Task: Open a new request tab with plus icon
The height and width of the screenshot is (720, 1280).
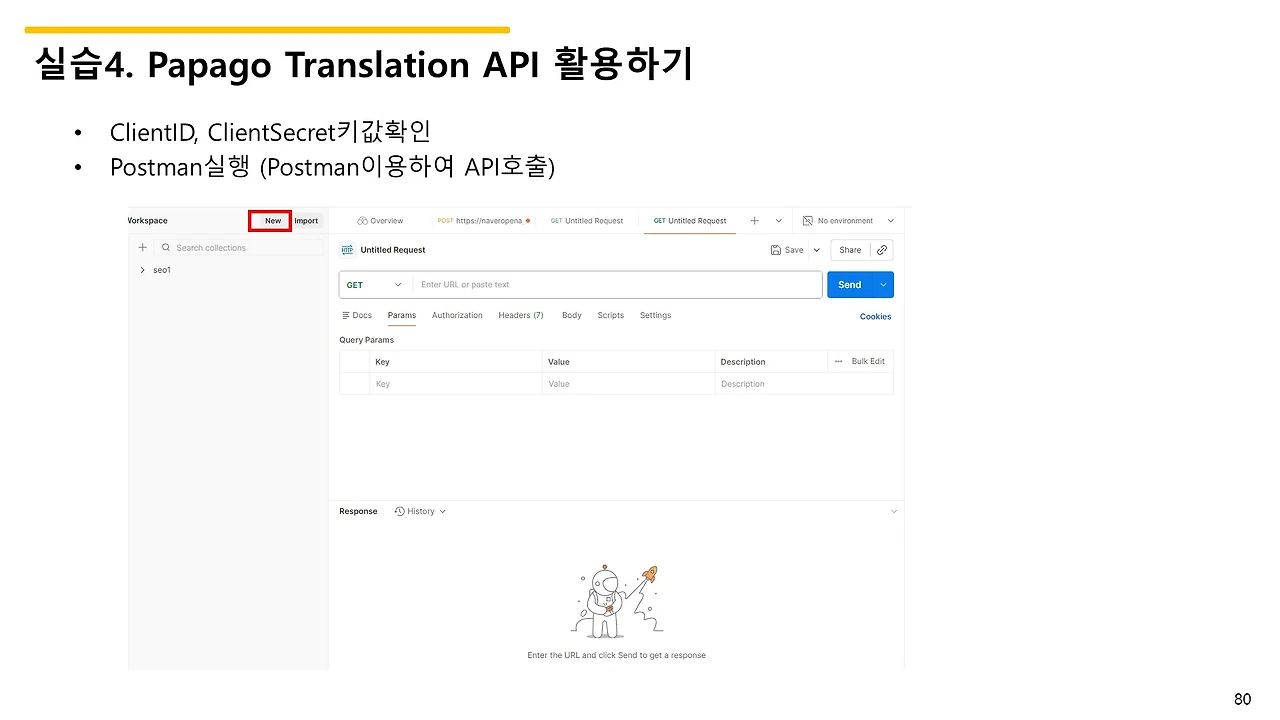Action: tap(754, 221)
